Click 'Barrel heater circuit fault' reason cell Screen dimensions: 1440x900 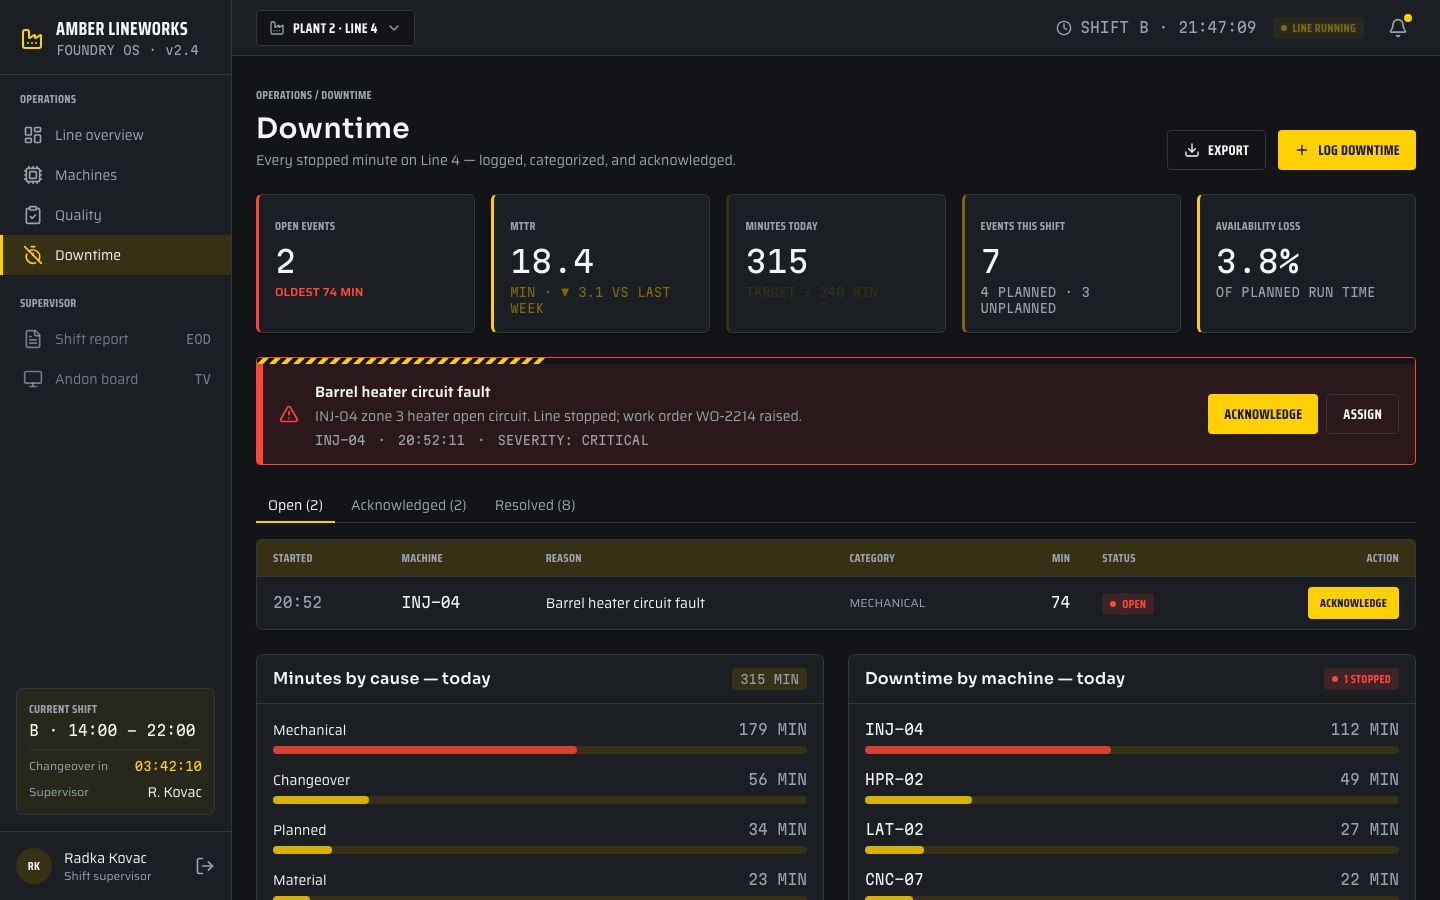coord(625,603)
